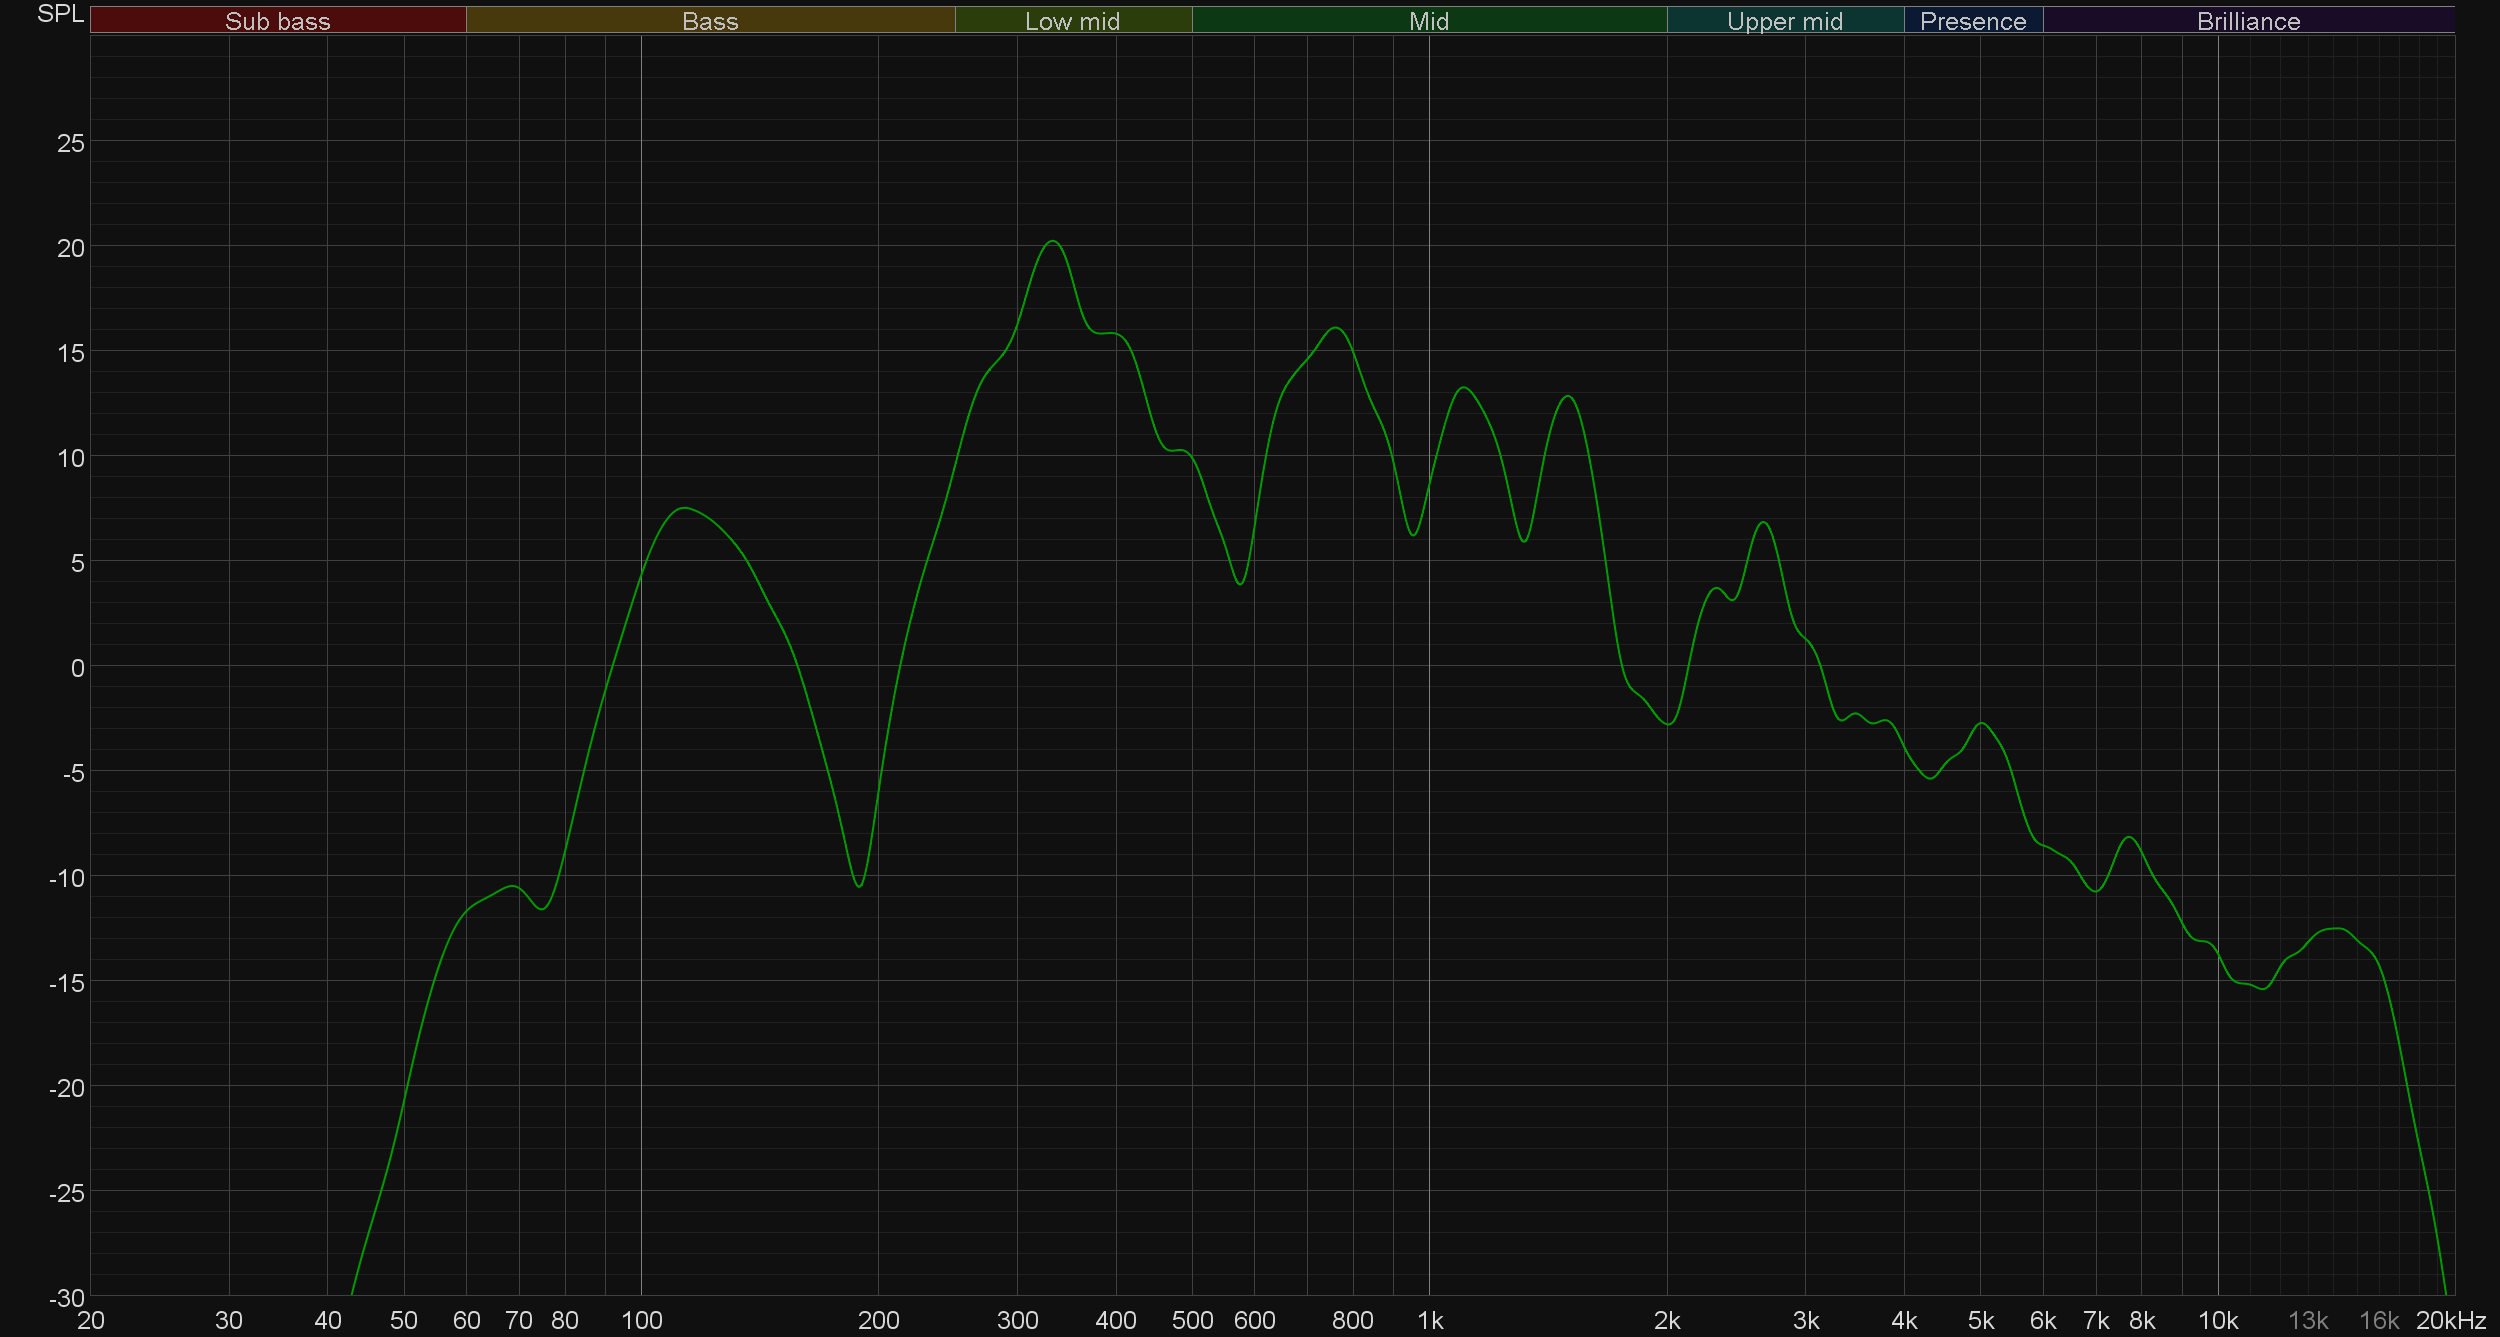Click the Sub bass band label
Screen dimensions: 2500x1337
277,21
